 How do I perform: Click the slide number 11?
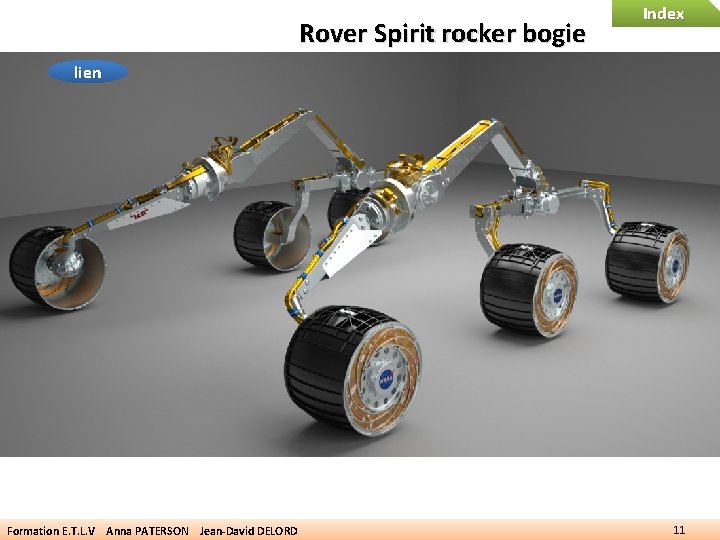point(679,529)
